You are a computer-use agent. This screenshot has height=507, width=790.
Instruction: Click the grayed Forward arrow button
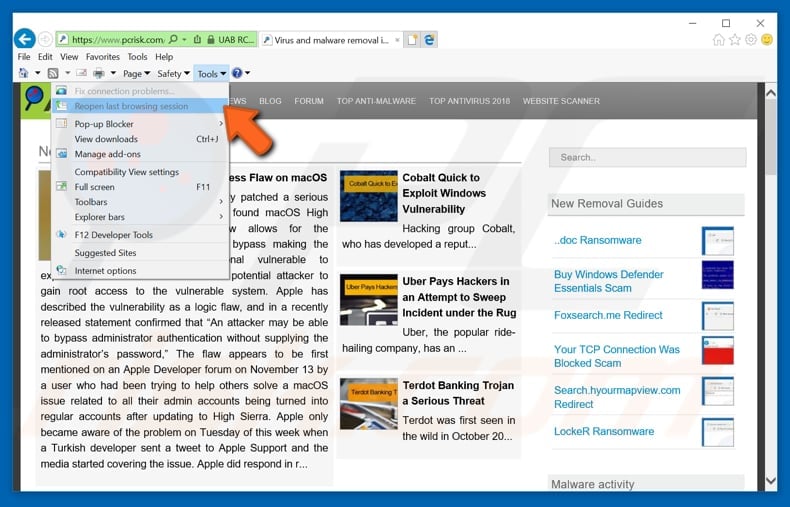coord(45,39)
